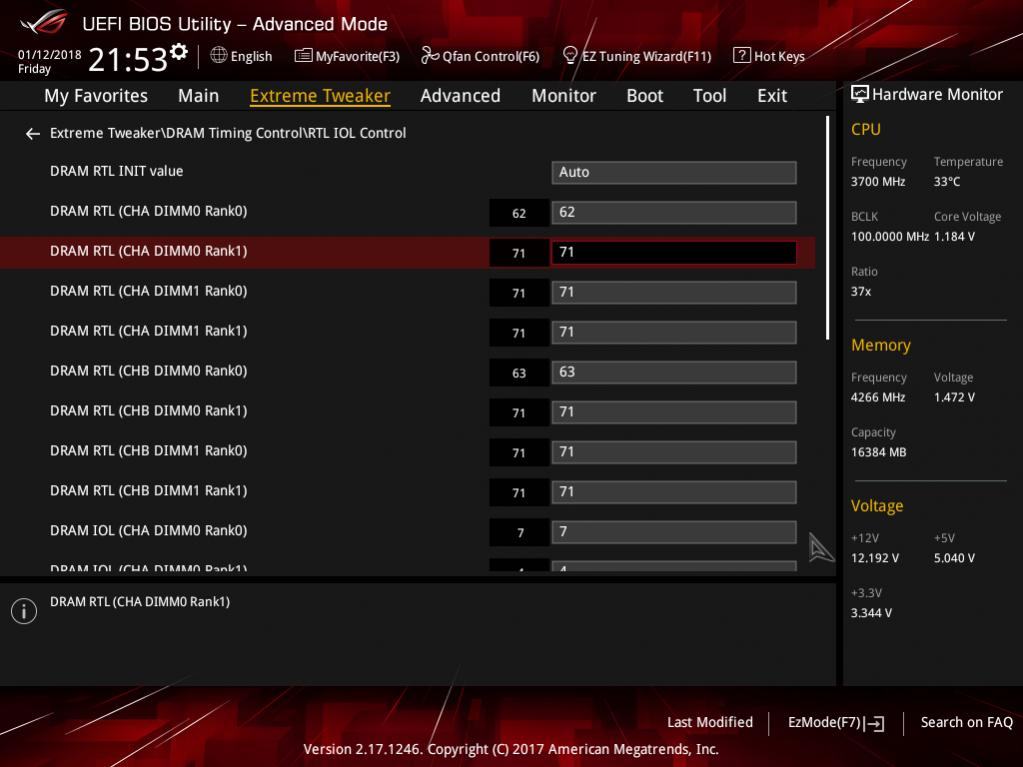Screen dimensions: 1023x767
Task: Select DRAM RTL (CHB DIMM0 Rank1) row label
Action: [149, 411]
